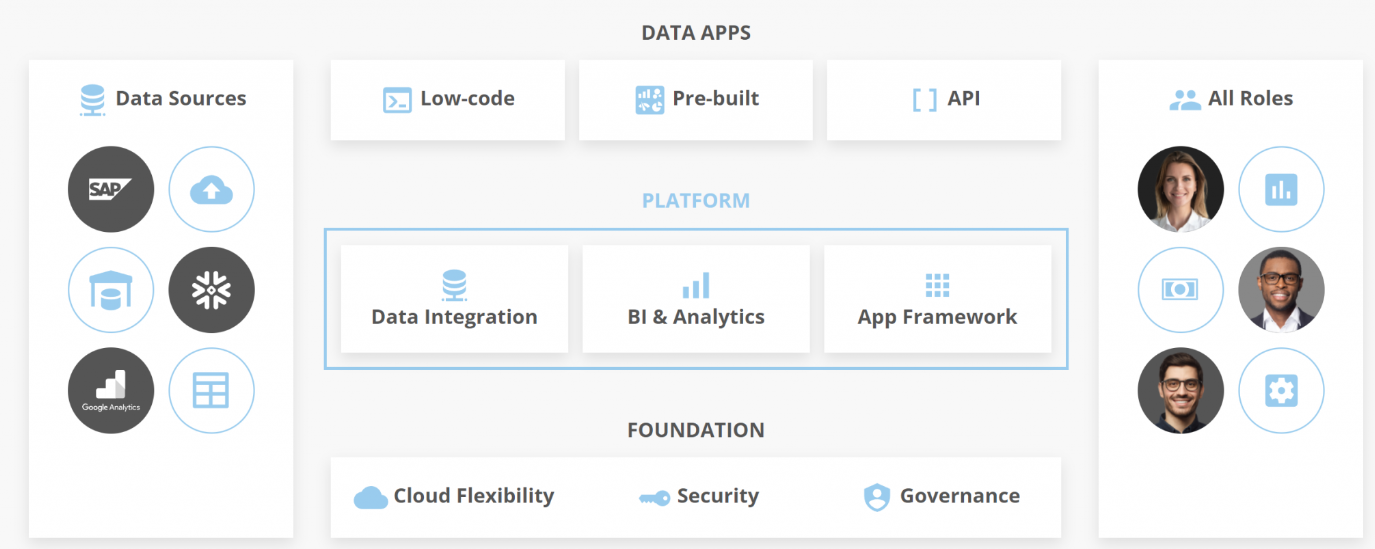Screen dimensions: 1375x549
Task: Select the API data app card
Action: tap(944, 99)
